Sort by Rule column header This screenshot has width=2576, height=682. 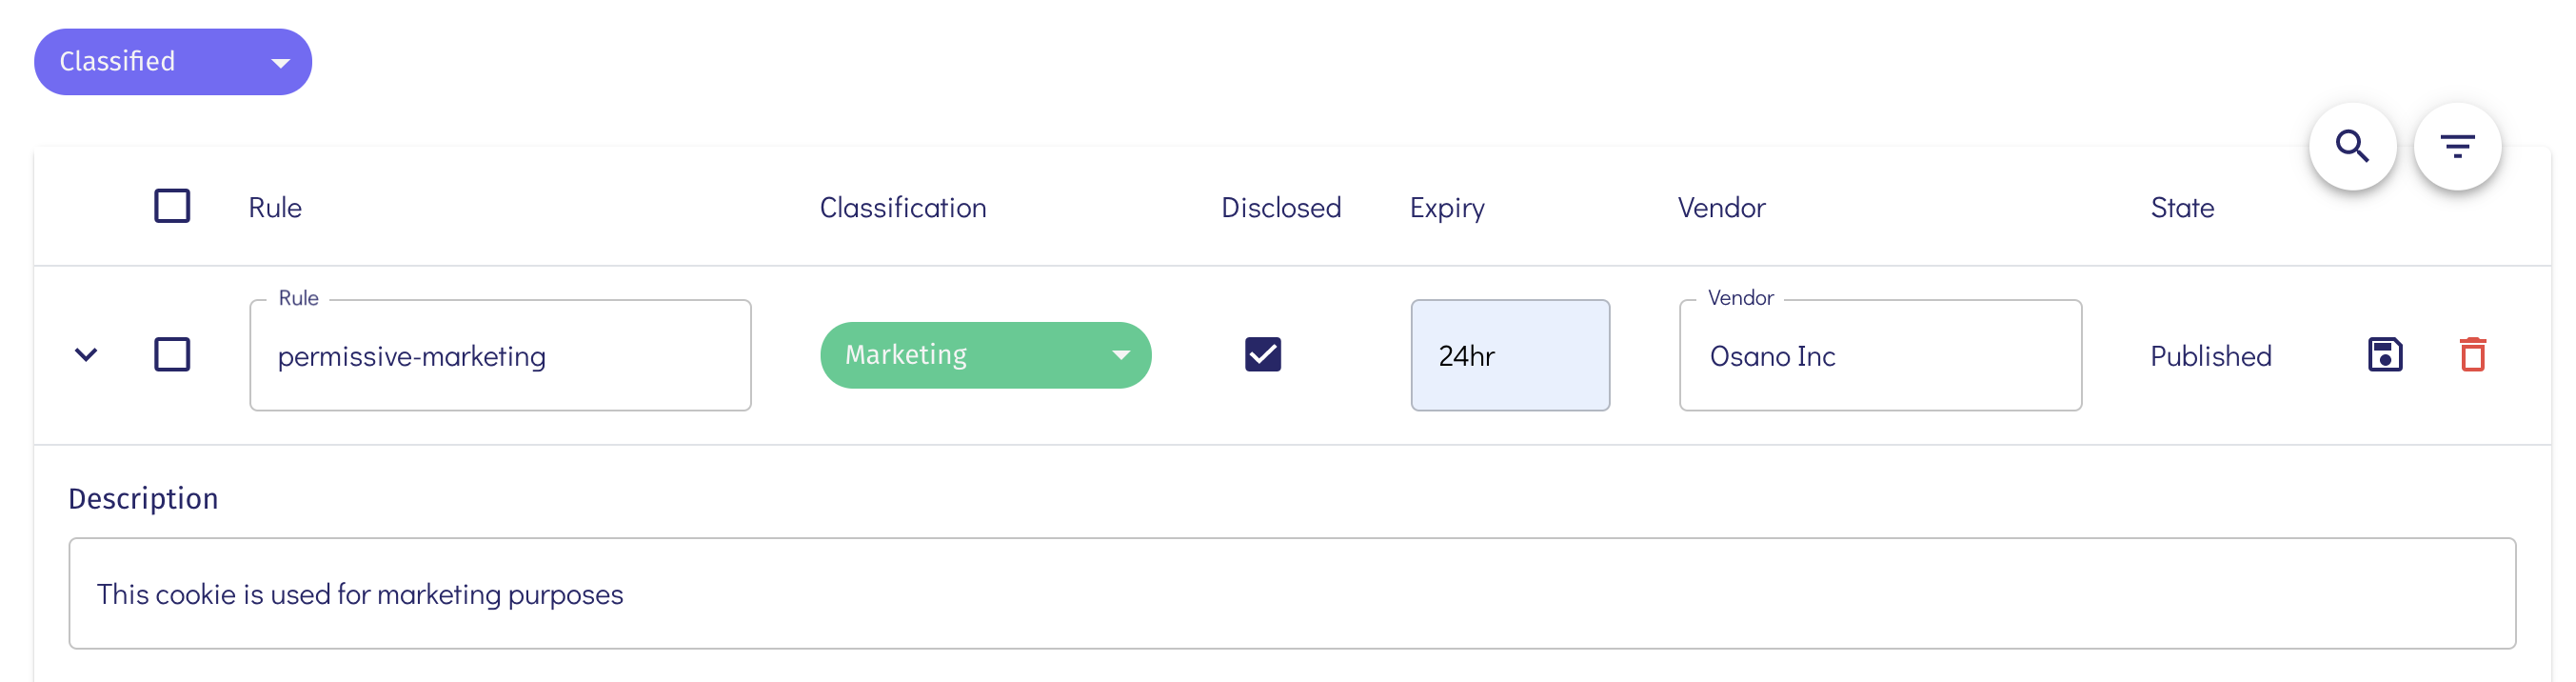click(275, 208)
